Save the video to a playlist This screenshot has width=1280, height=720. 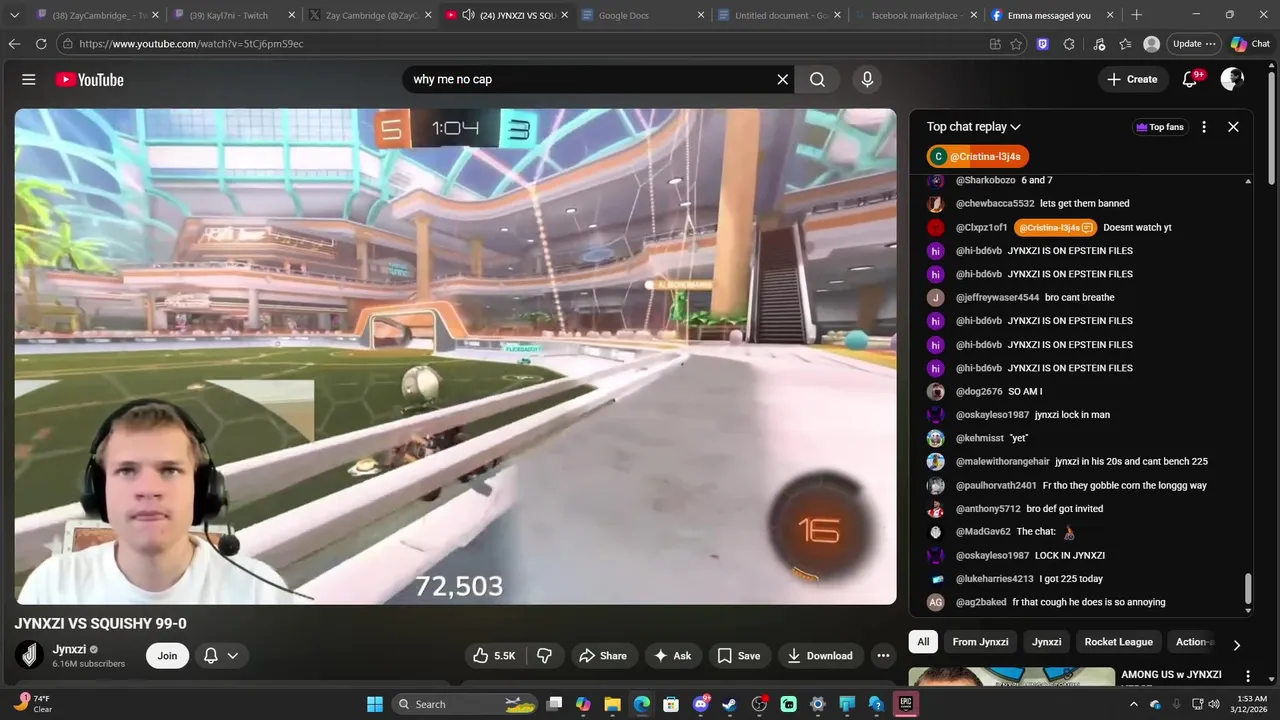pos(739,656)
